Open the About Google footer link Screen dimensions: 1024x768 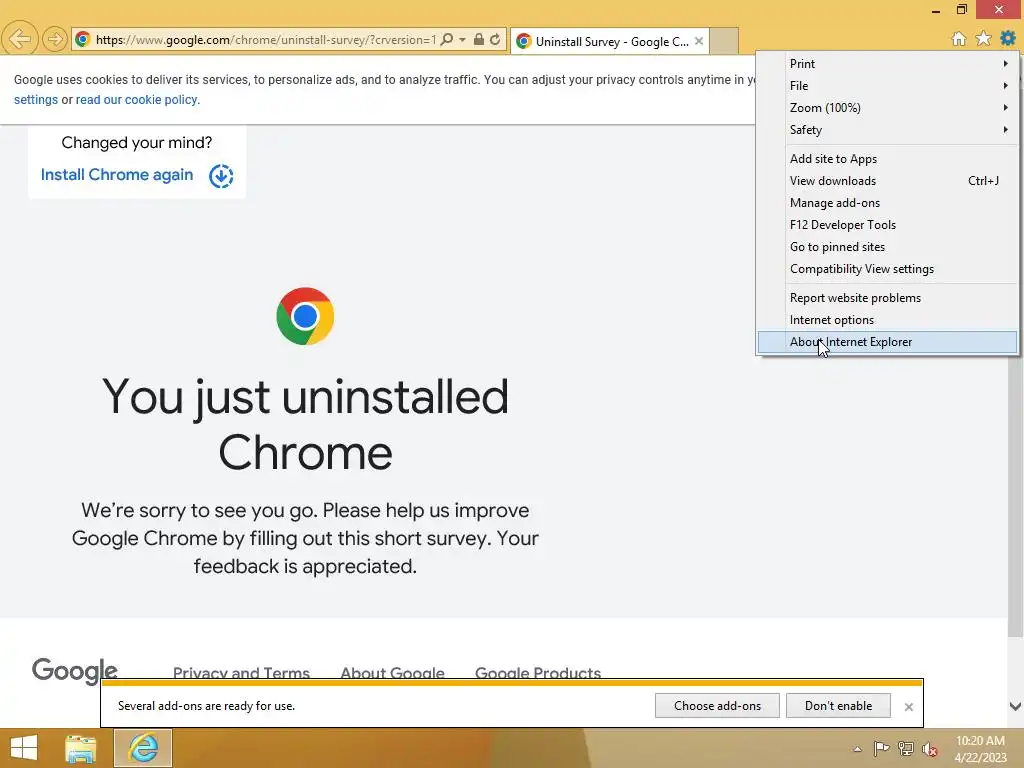(x=392, y=673)
